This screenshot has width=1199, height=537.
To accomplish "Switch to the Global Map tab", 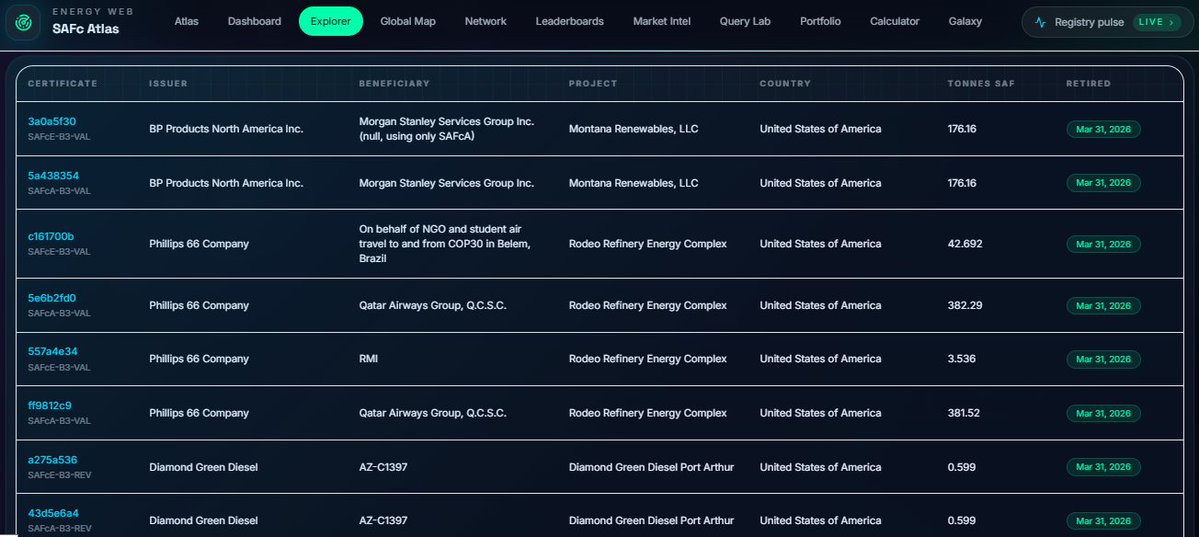I will tap(408, 21).
